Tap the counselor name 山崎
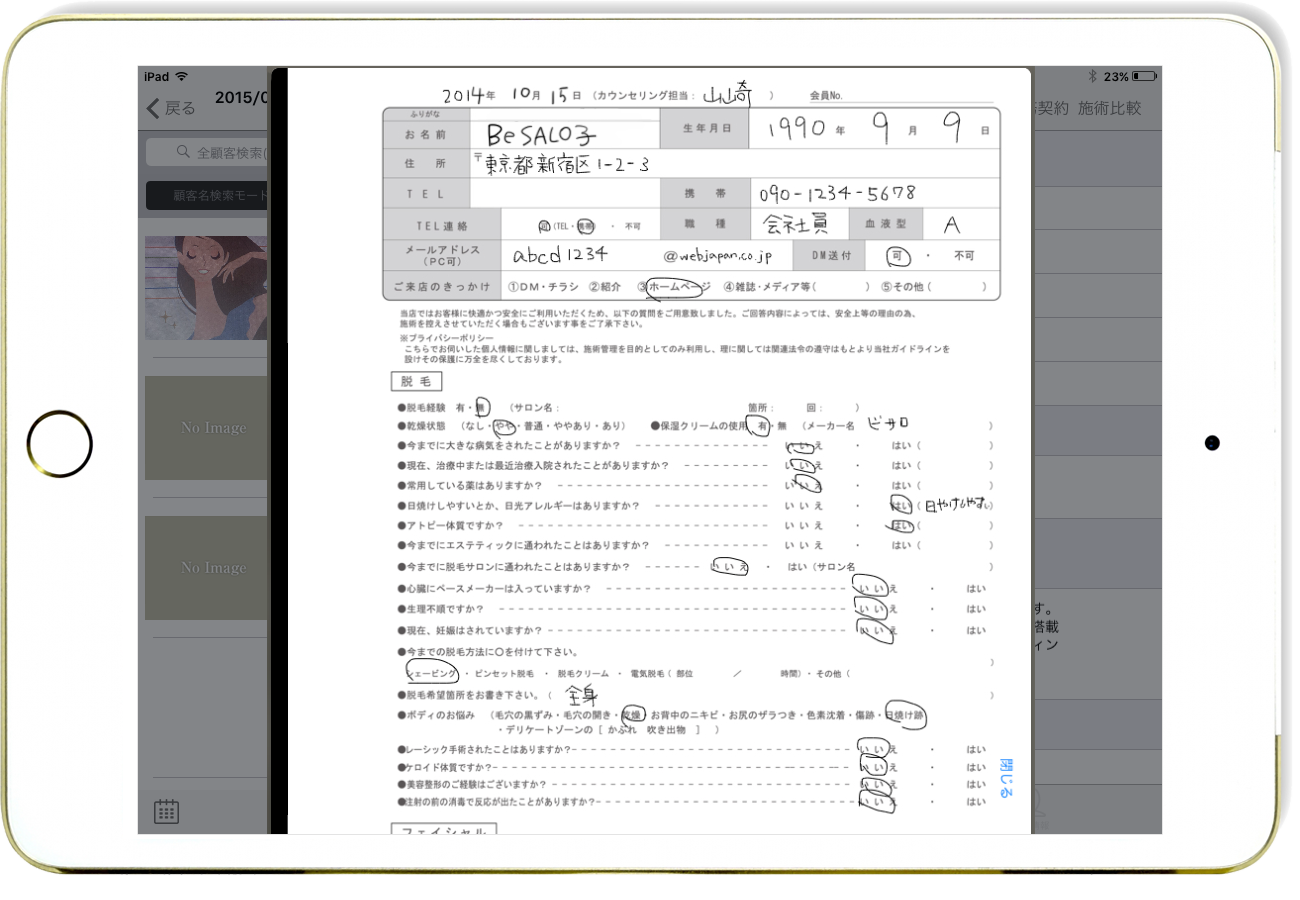This screenshot has height=900, width=1300. click(726, 95)
